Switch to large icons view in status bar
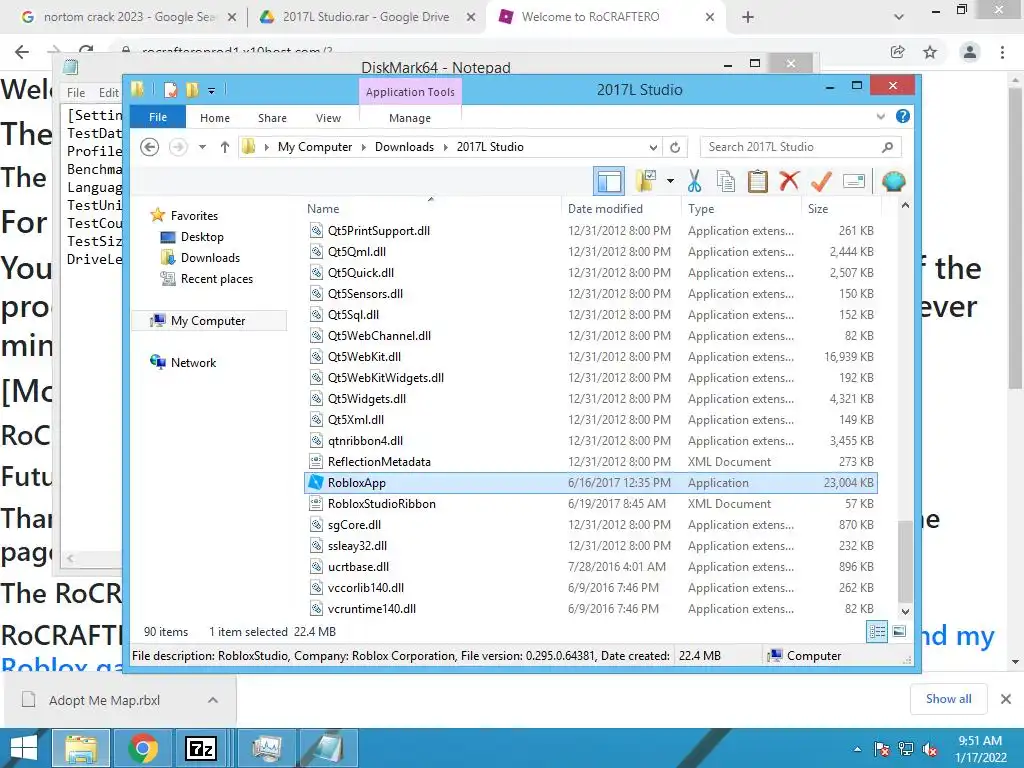This screenshot has width=1024, height=768. [899, 632]
